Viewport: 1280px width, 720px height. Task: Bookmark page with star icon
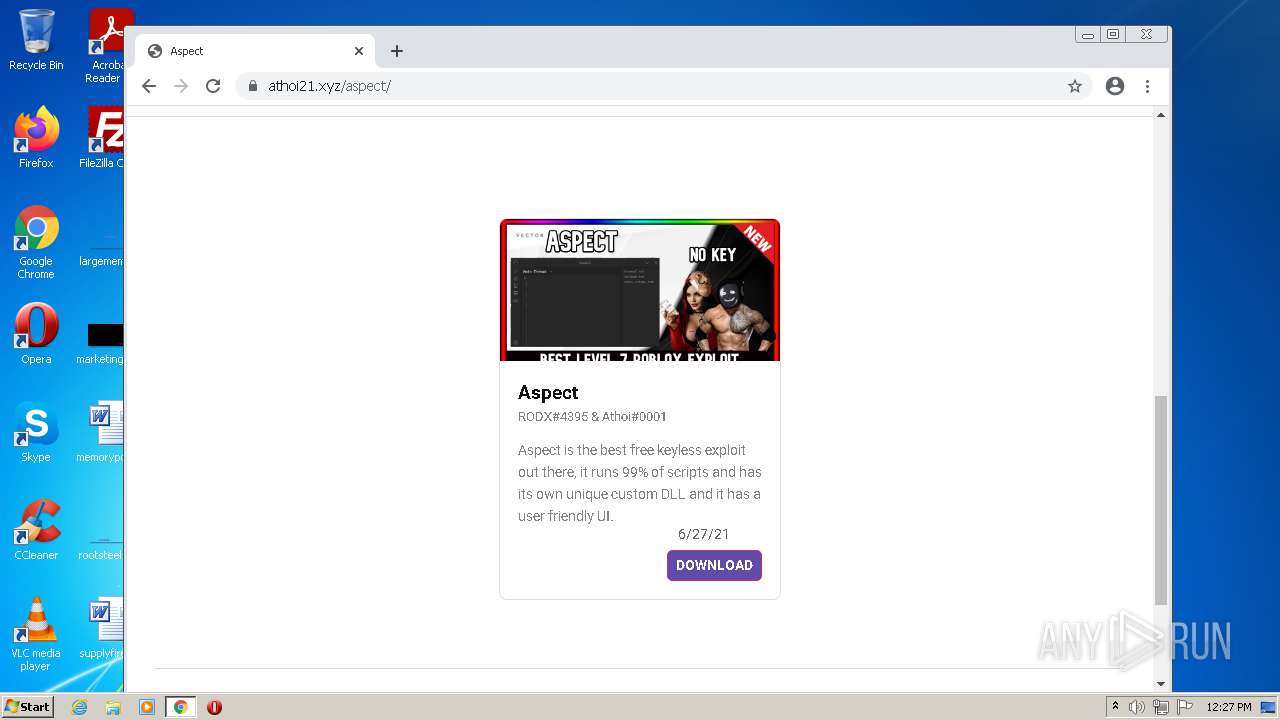pyautogui.click(x=1075, y=86)
